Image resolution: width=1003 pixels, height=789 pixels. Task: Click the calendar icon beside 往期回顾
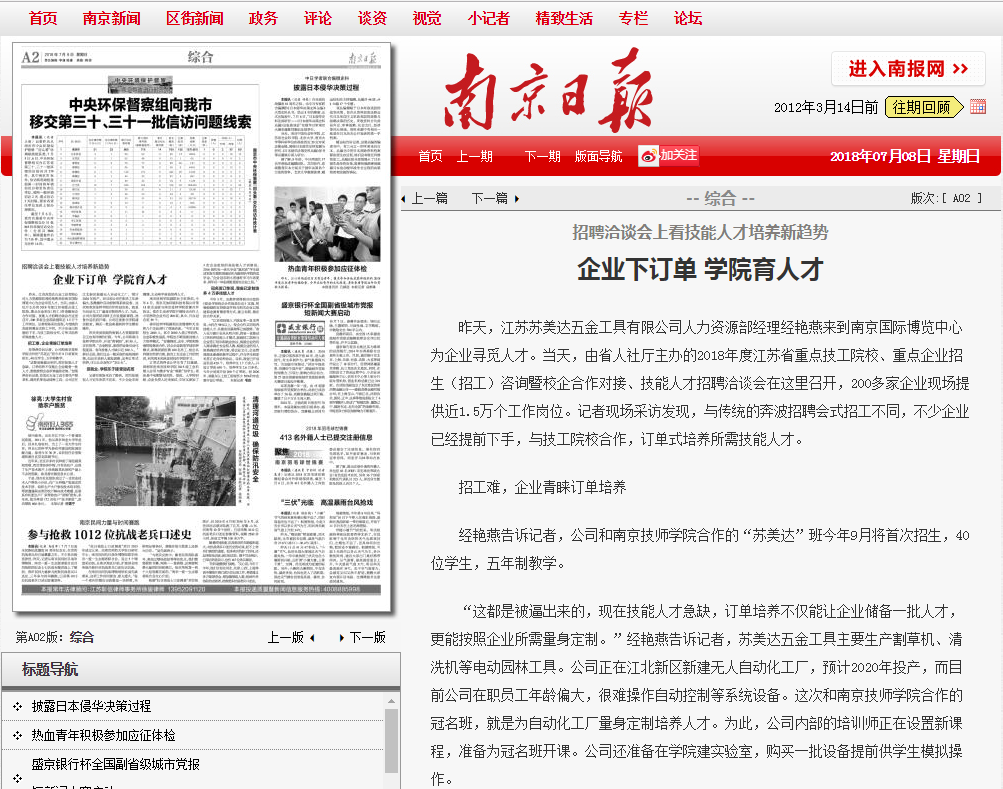pyautogui.click(x=978, y=107)
